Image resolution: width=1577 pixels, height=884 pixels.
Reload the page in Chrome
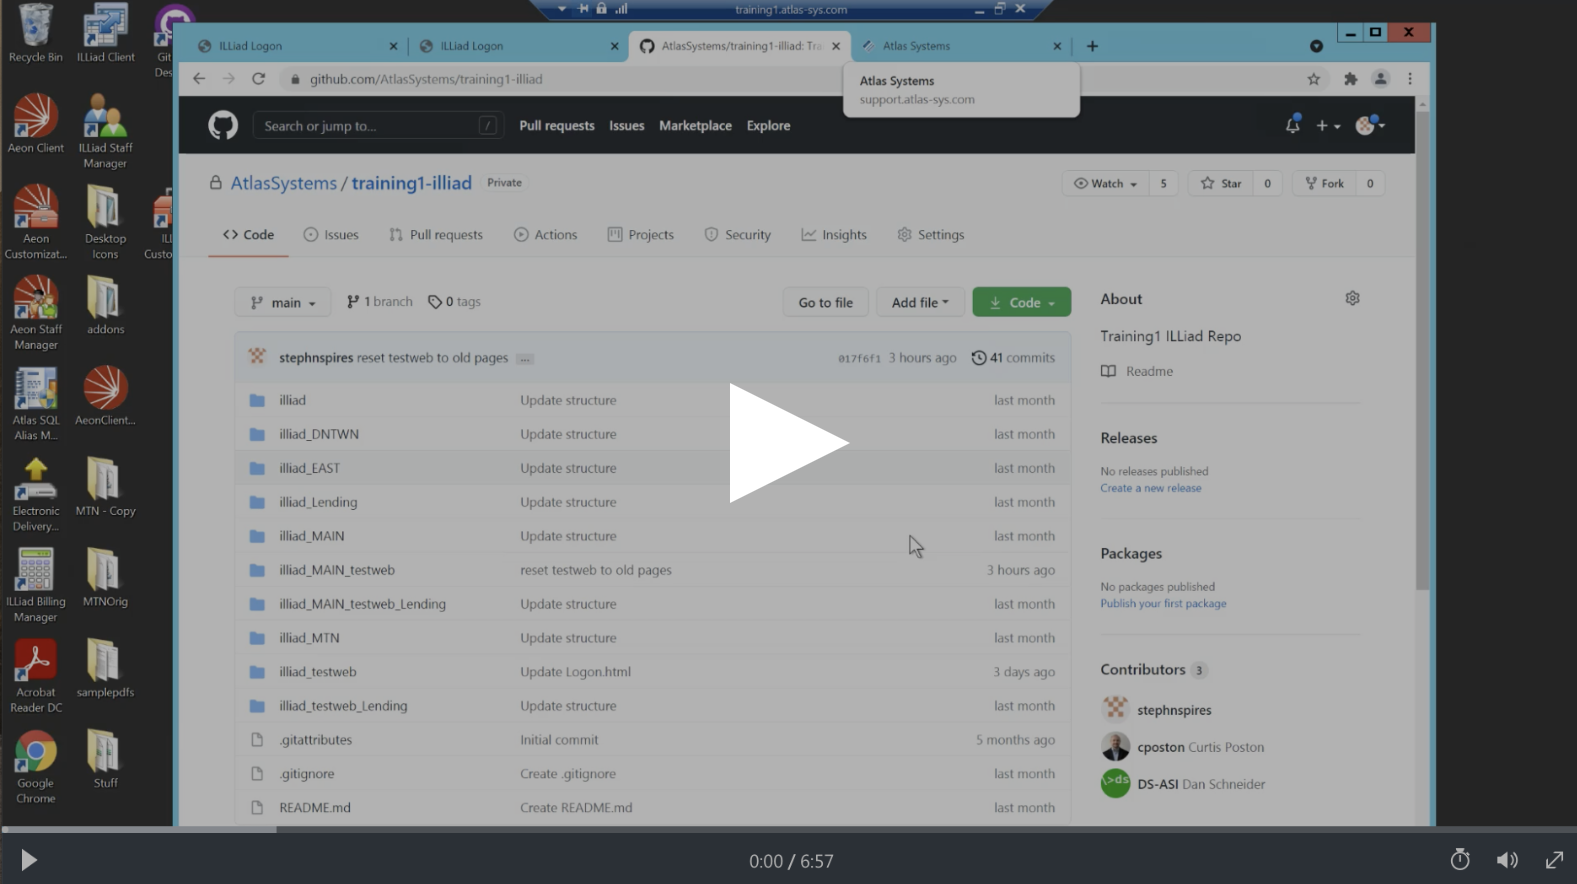pyautogui.click(x=258, y=79)
